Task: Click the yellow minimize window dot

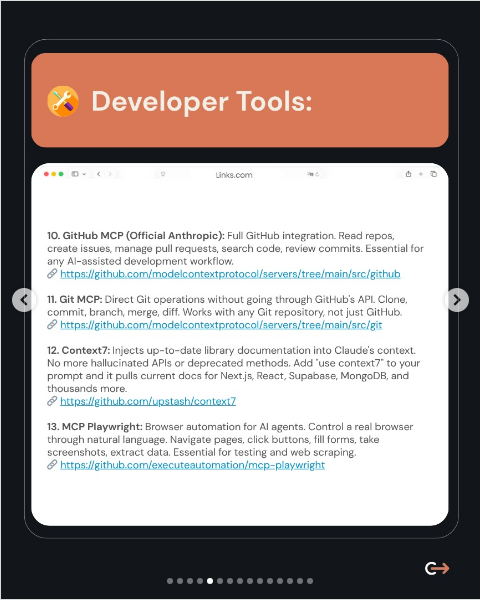Action: pos(54,174)
